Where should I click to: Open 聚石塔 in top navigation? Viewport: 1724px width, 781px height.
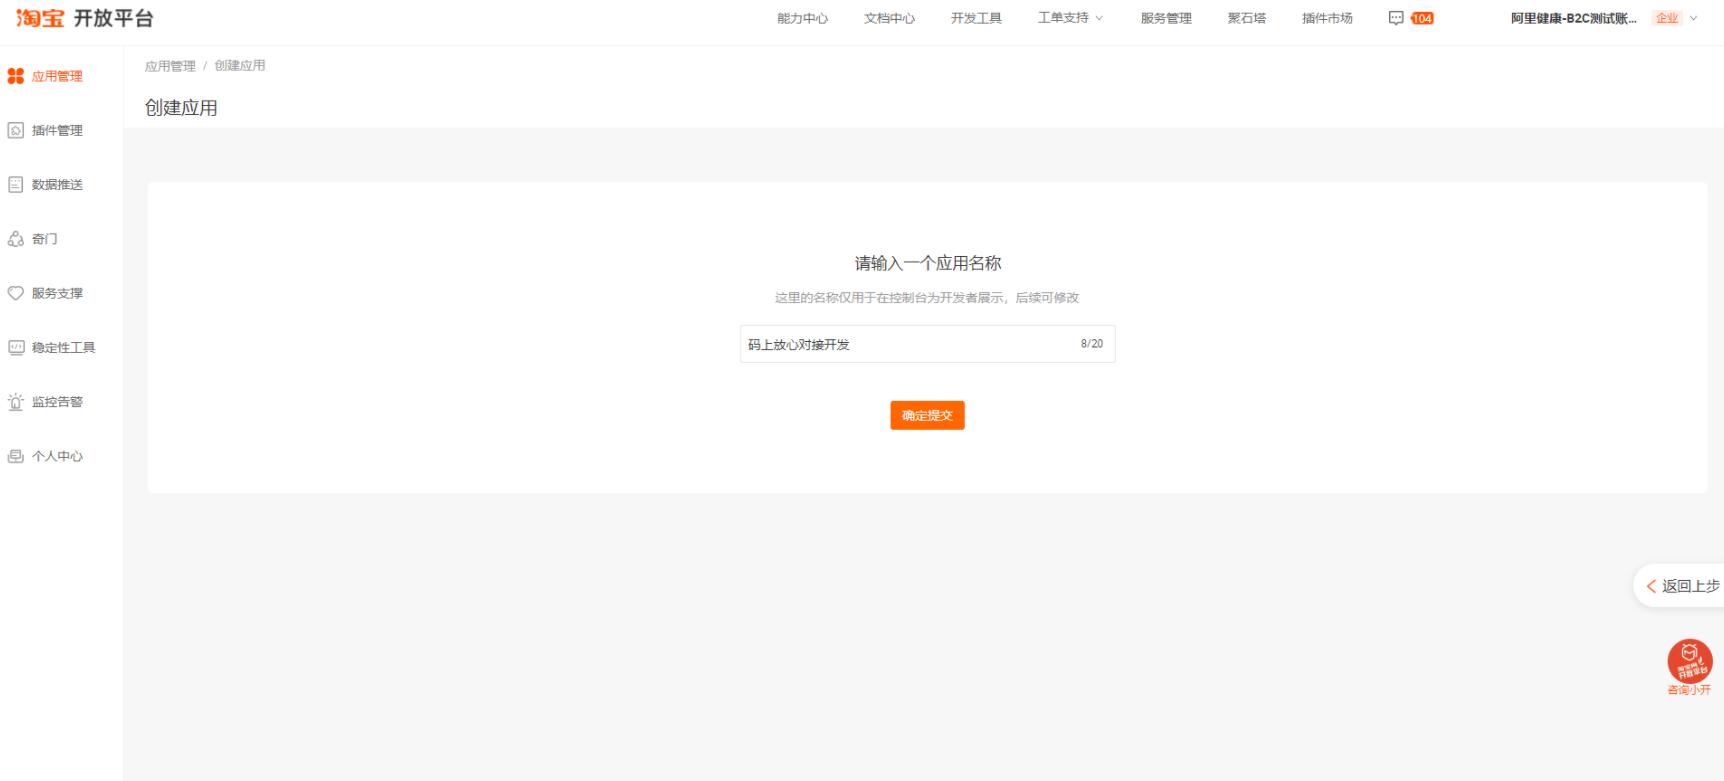coord(1247,18)
